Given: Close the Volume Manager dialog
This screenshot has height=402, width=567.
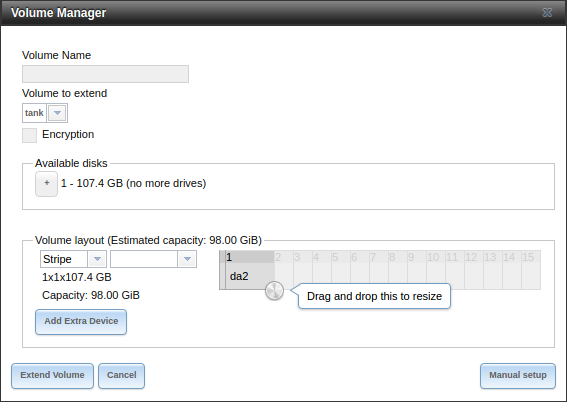Looking at the screenshot, I should pyautogui.click(x=547, y=13).
